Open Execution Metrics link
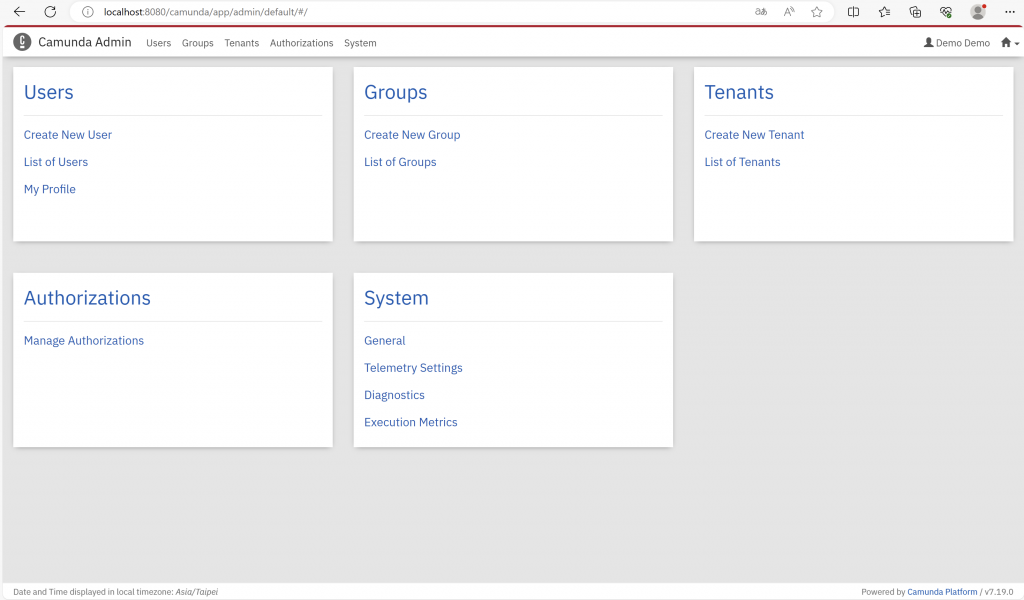Image resolution: width=1024 pixels, height=600 pixels. coord(411,422)
